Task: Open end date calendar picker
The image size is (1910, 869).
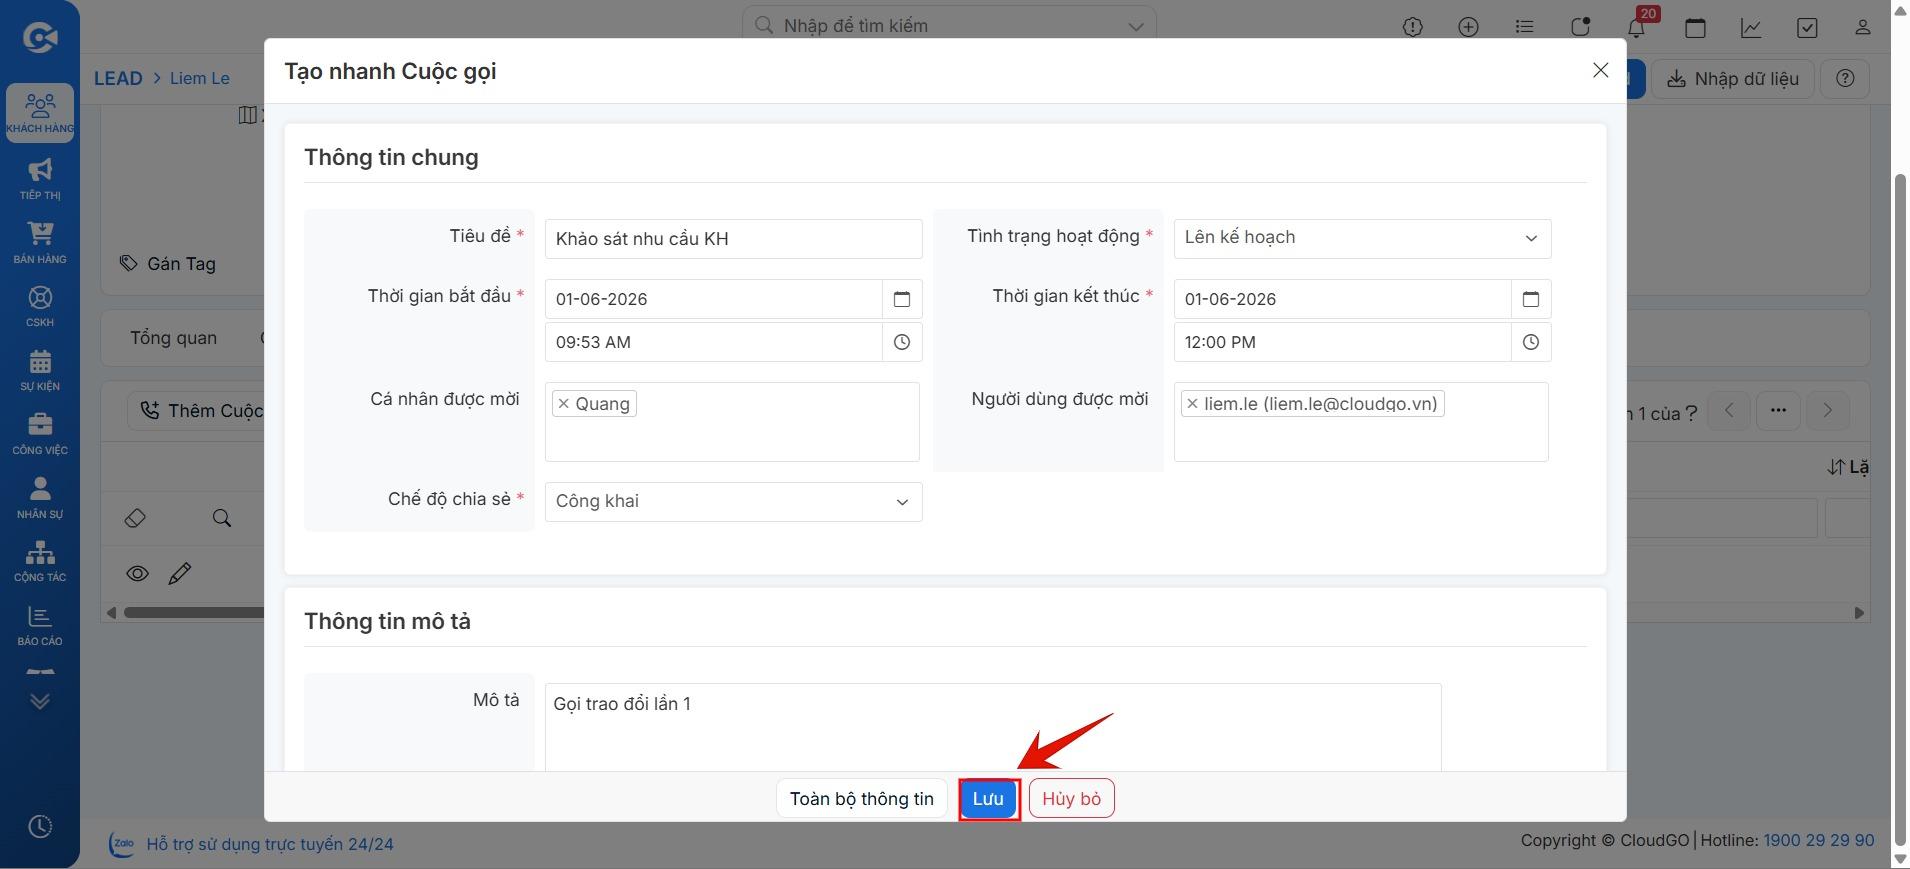Action: [1531, 299]
